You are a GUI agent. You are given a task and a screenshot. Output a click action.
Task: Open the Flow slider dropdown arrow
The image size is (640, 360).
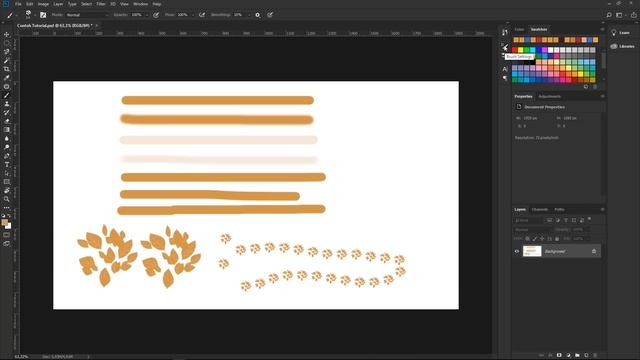[x=192, y=15]
